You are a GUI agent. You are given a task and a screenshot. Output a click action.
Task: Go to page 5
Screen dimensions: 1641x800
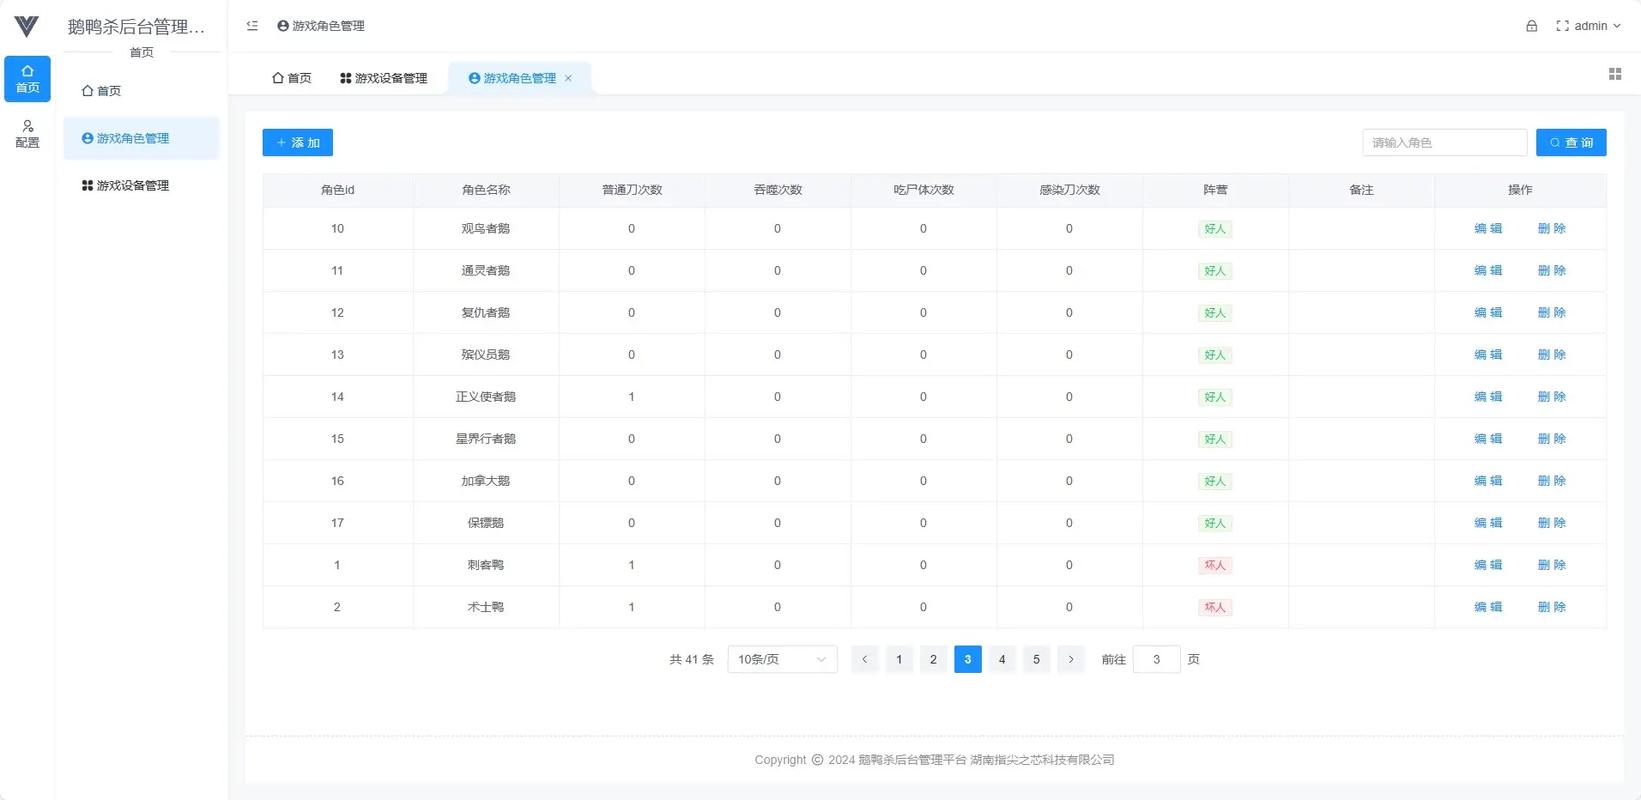click(1036, 659)
